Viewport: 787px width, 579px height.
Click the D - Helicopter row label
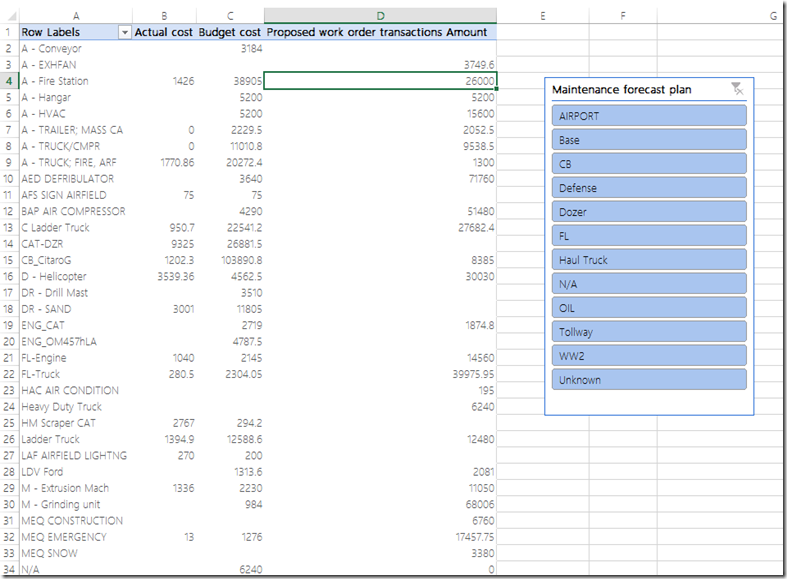point(54,277)
